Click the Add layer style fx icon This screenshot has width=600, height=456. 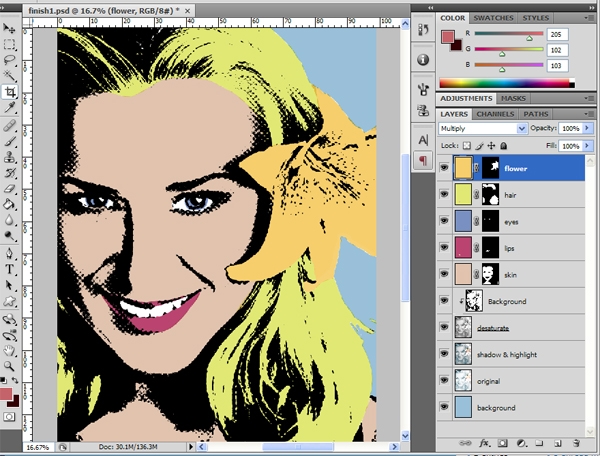pyautogui.click(x=484, y=443)
